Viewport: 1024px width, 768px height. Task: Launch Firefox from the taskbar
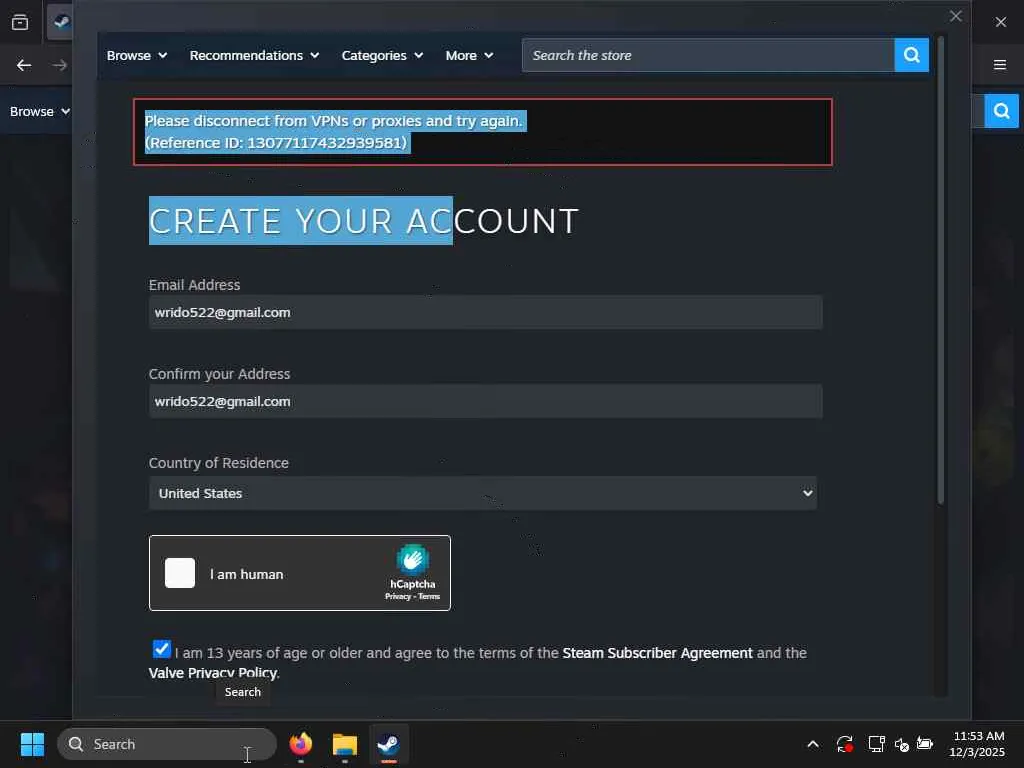[300, 744]
